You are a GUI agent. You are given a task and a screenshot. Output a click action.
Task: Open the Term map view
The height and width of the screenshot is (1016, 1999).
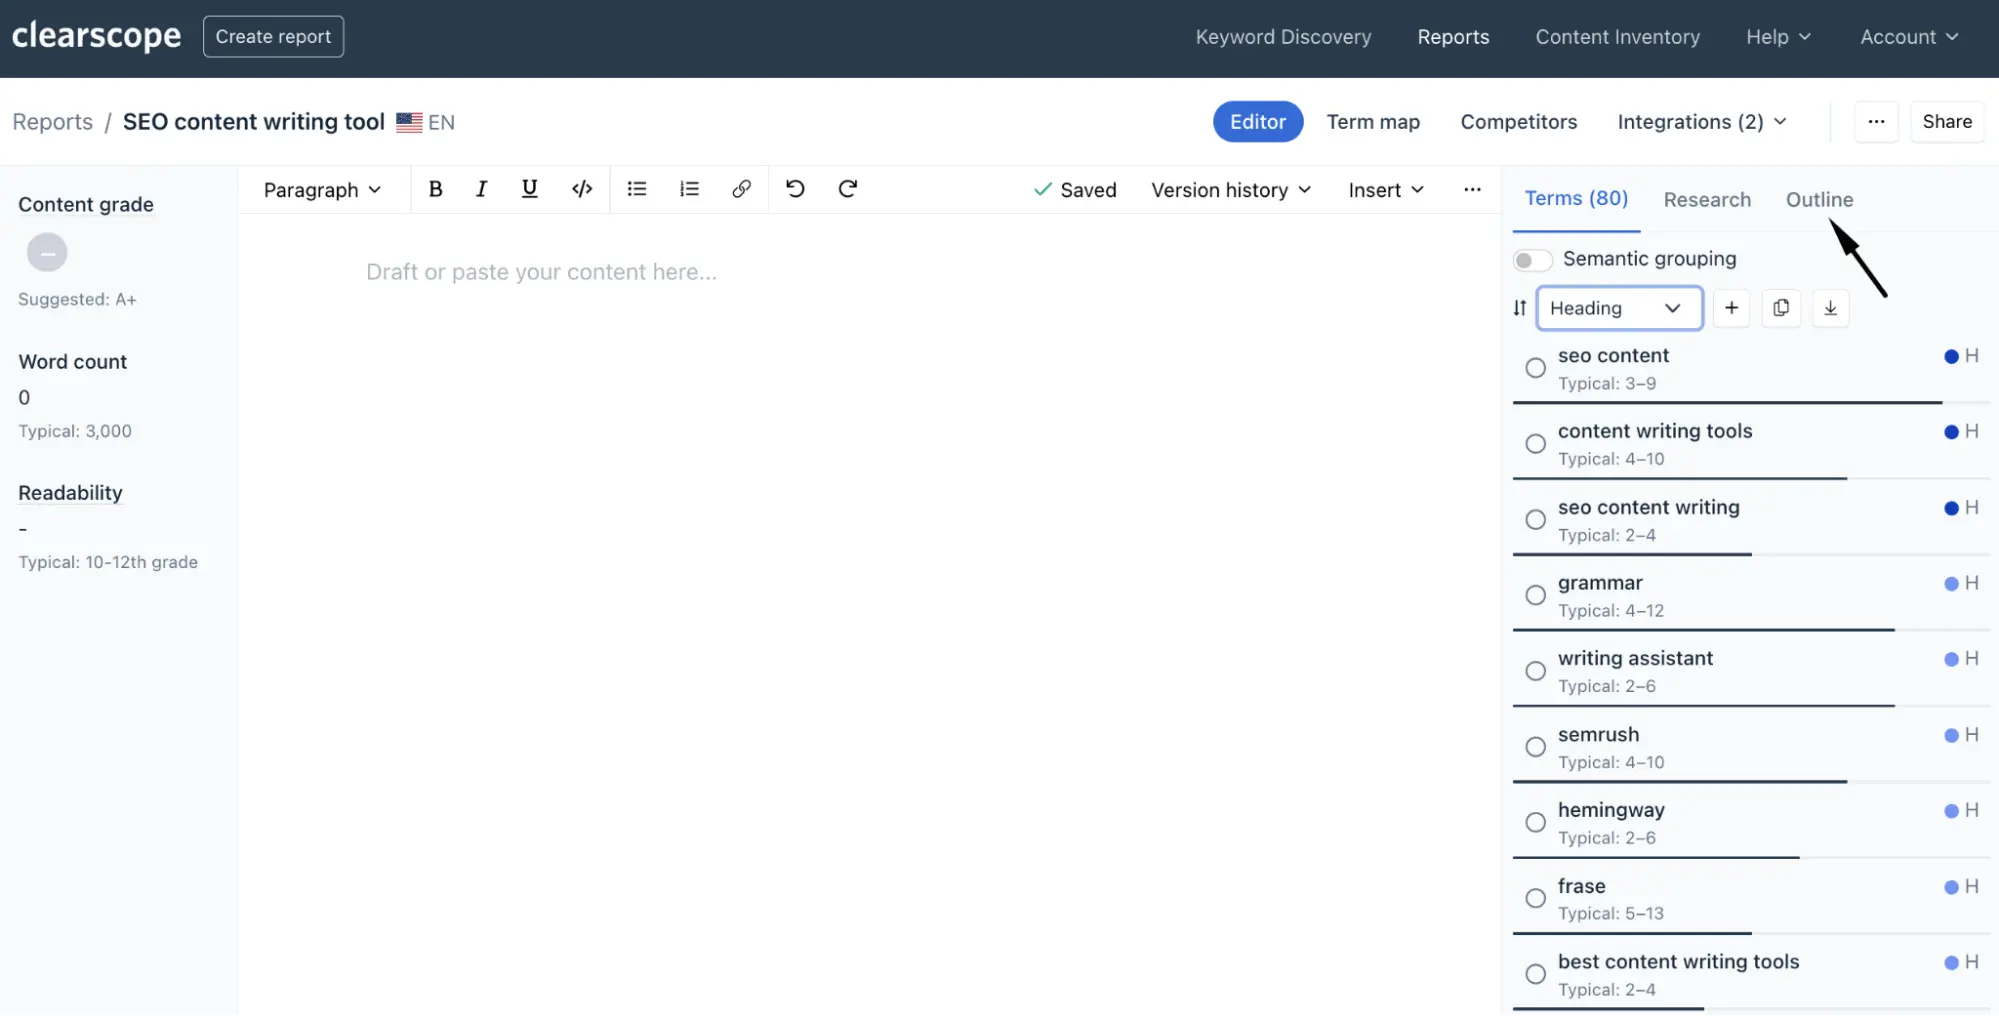[1373, 122]
